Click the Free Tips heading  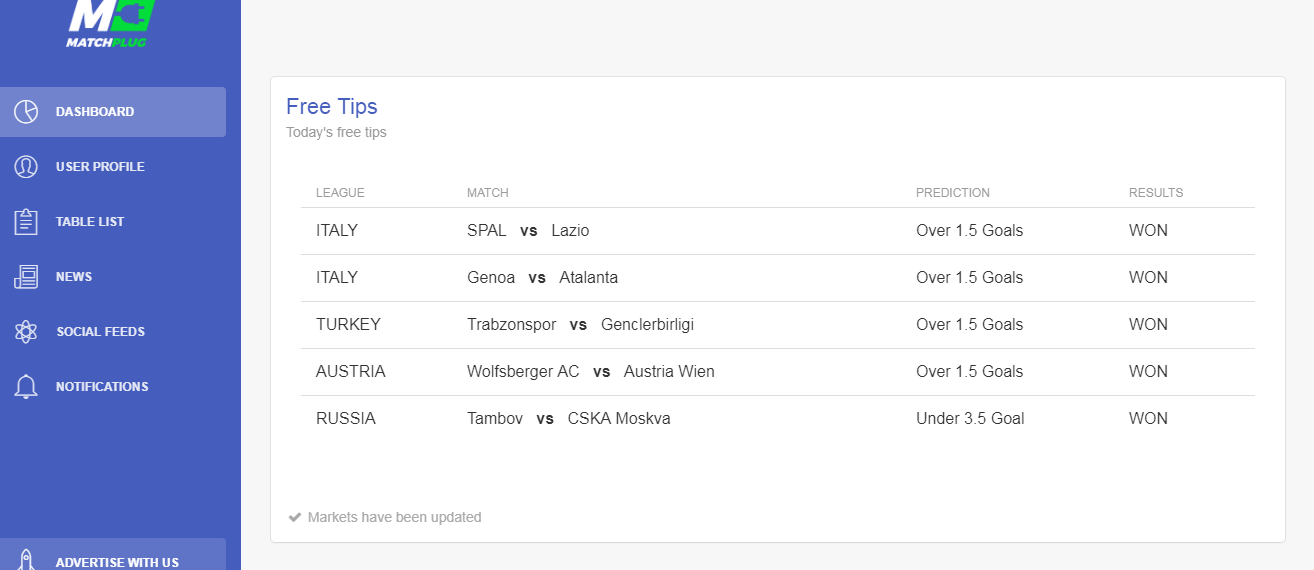pyautogui.click(x=332, y=107)
